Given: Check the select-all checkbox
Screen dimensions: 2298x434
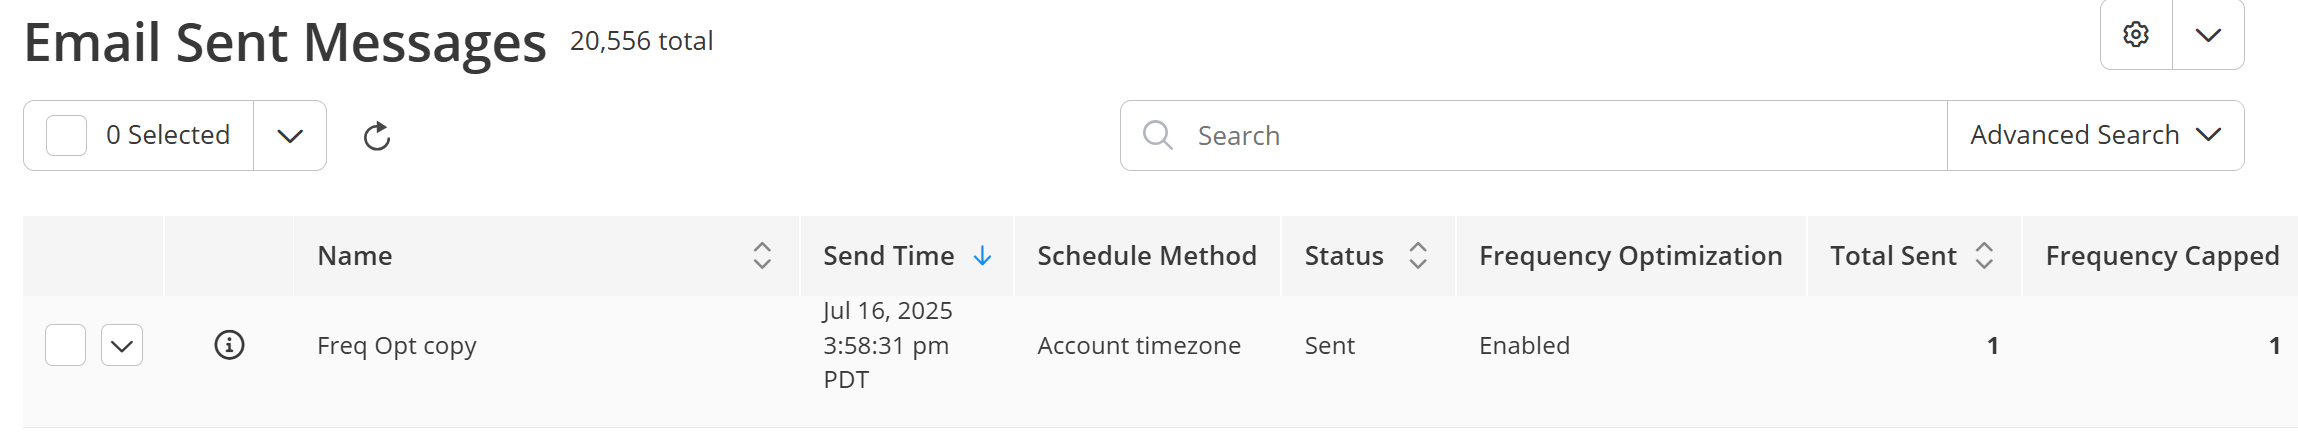Looking at the screenshot, I should 67,135.
